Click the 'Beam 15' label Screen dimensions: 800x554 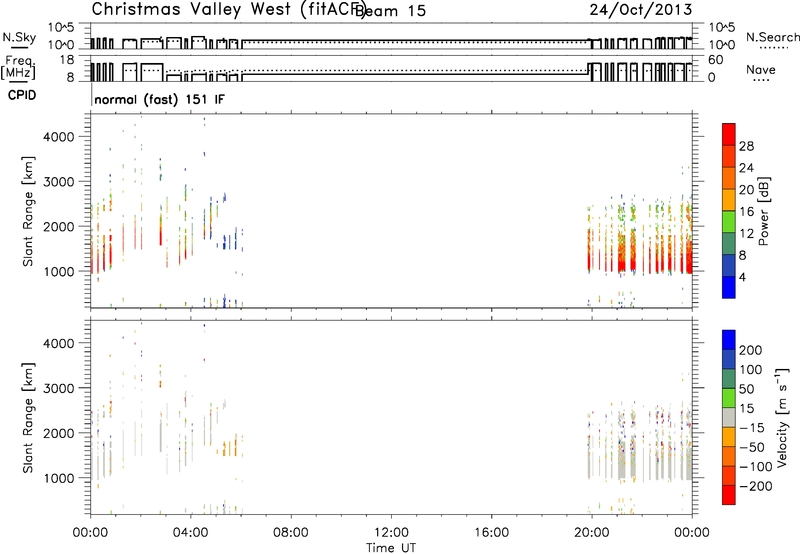pos(390,11)
